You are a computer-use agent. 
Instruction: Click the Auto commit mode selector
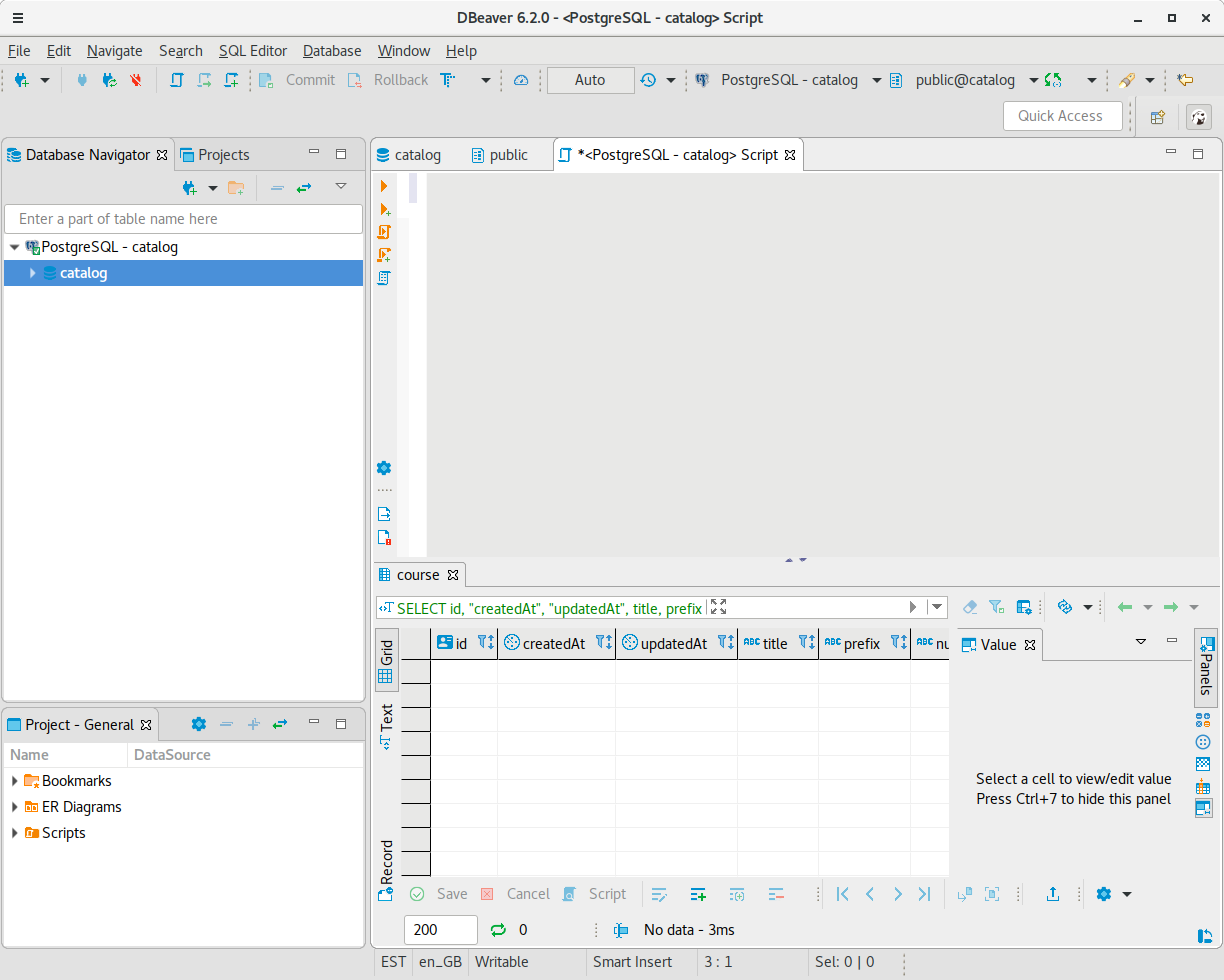tap(590, 80)
